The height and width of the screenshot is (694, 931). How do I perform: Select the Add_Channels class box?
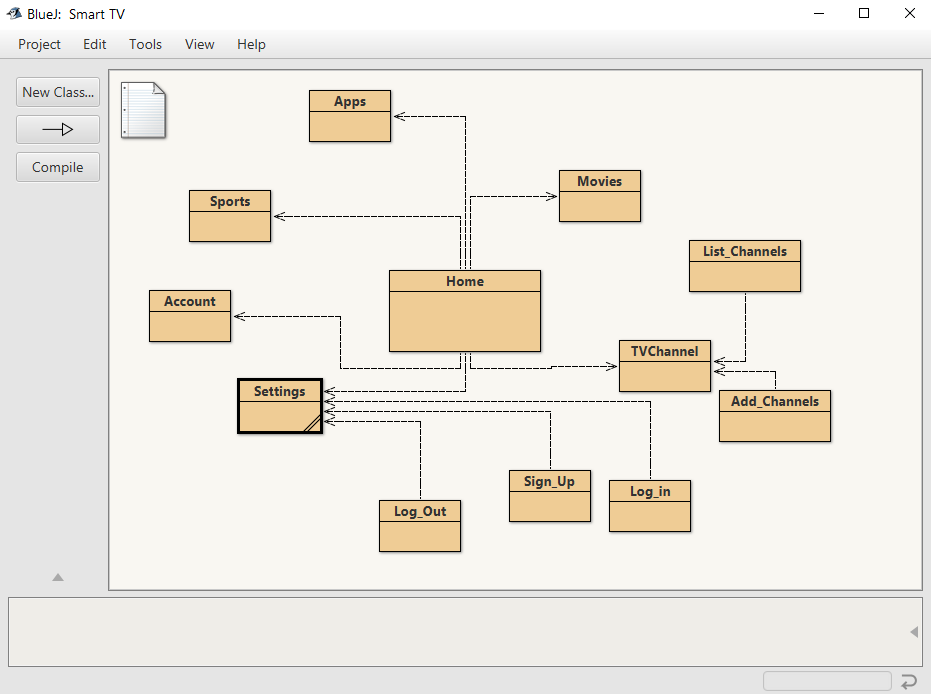(x=775, y=416)
